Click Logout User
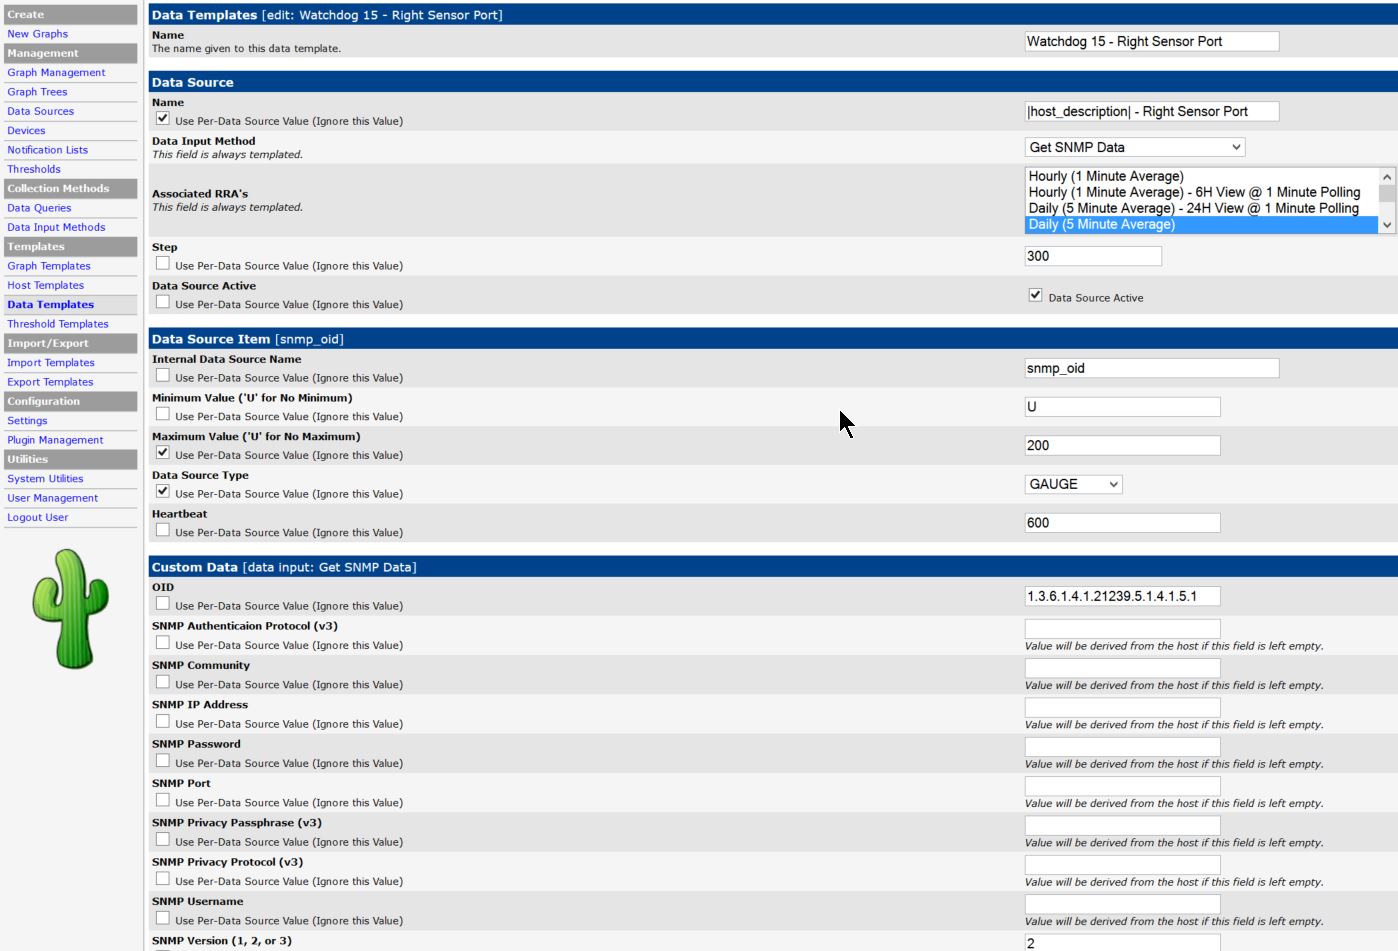1398x951 pixels. [38, 518]
